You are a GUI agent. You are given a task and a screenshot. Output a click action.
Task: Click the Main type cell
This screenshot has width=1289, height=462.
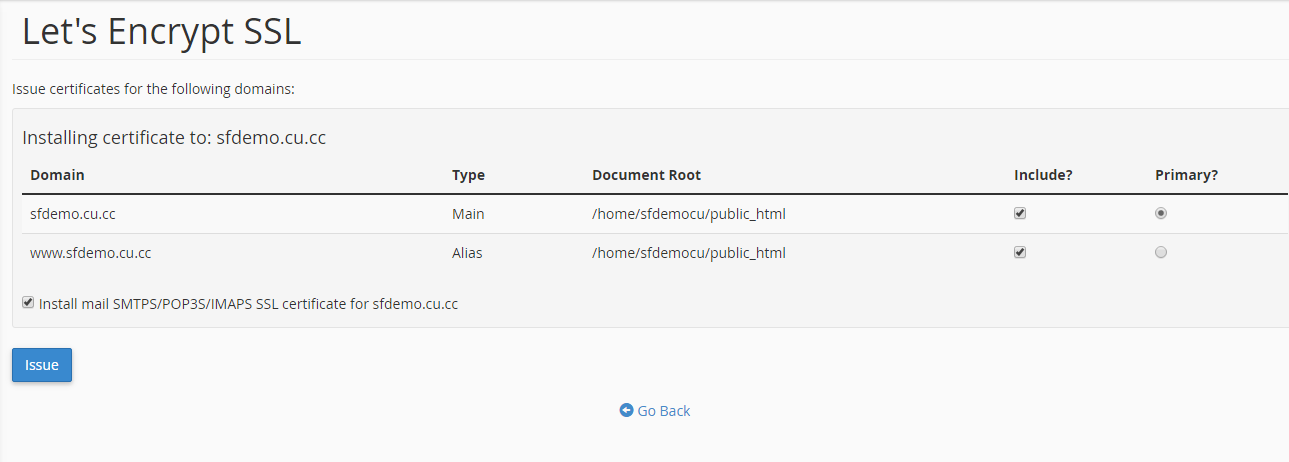[x=468, y=214]
